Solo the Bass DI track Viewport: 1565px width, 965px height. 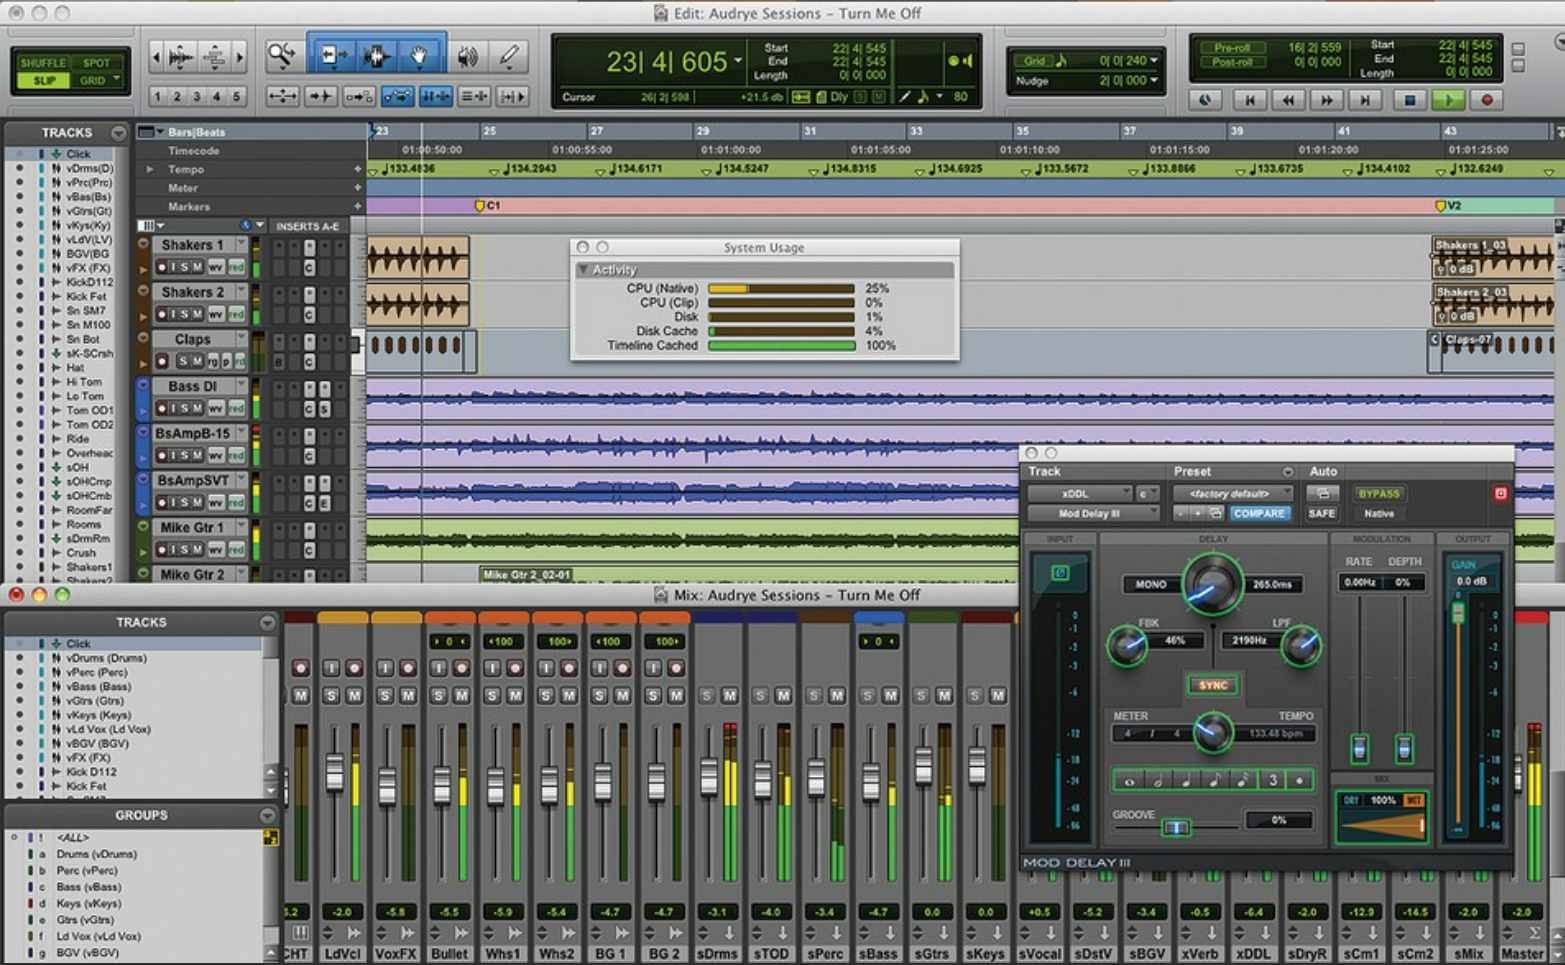click(185, 408)
